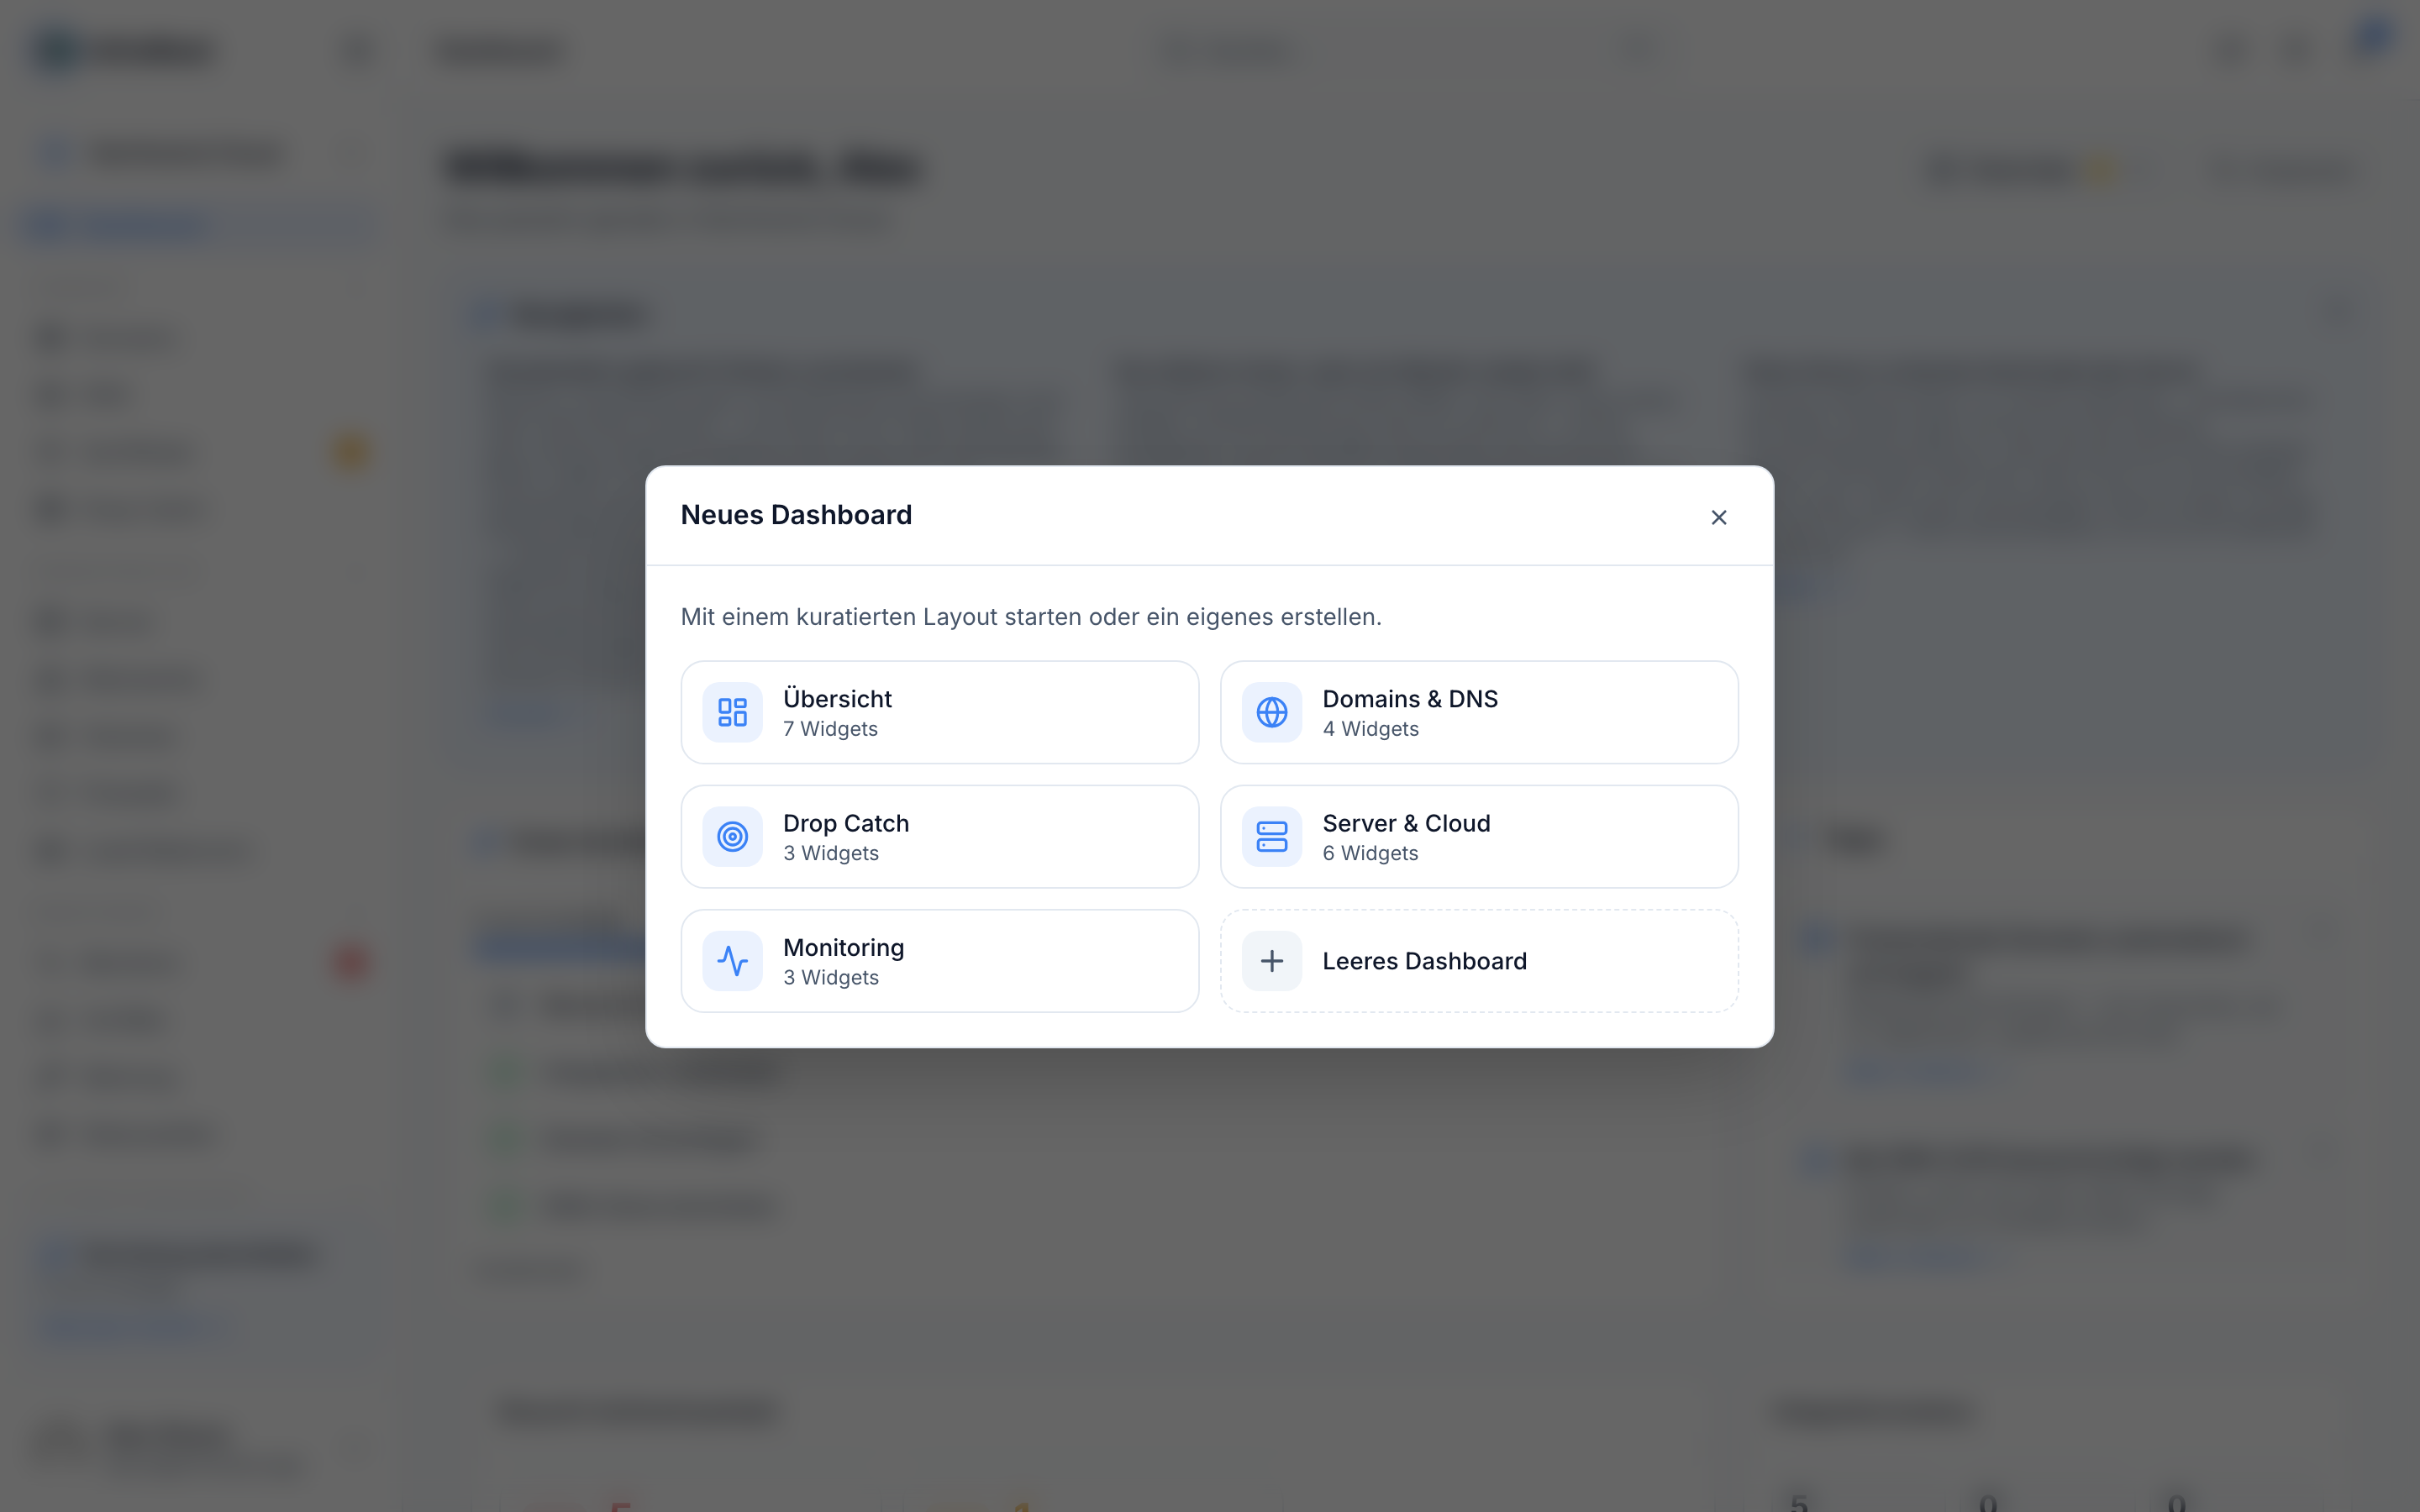Click the "Neues Dashboard" dialog heading
Image resolution: width=2420 pixels, height=1512 pixels.
click(796, 515)
